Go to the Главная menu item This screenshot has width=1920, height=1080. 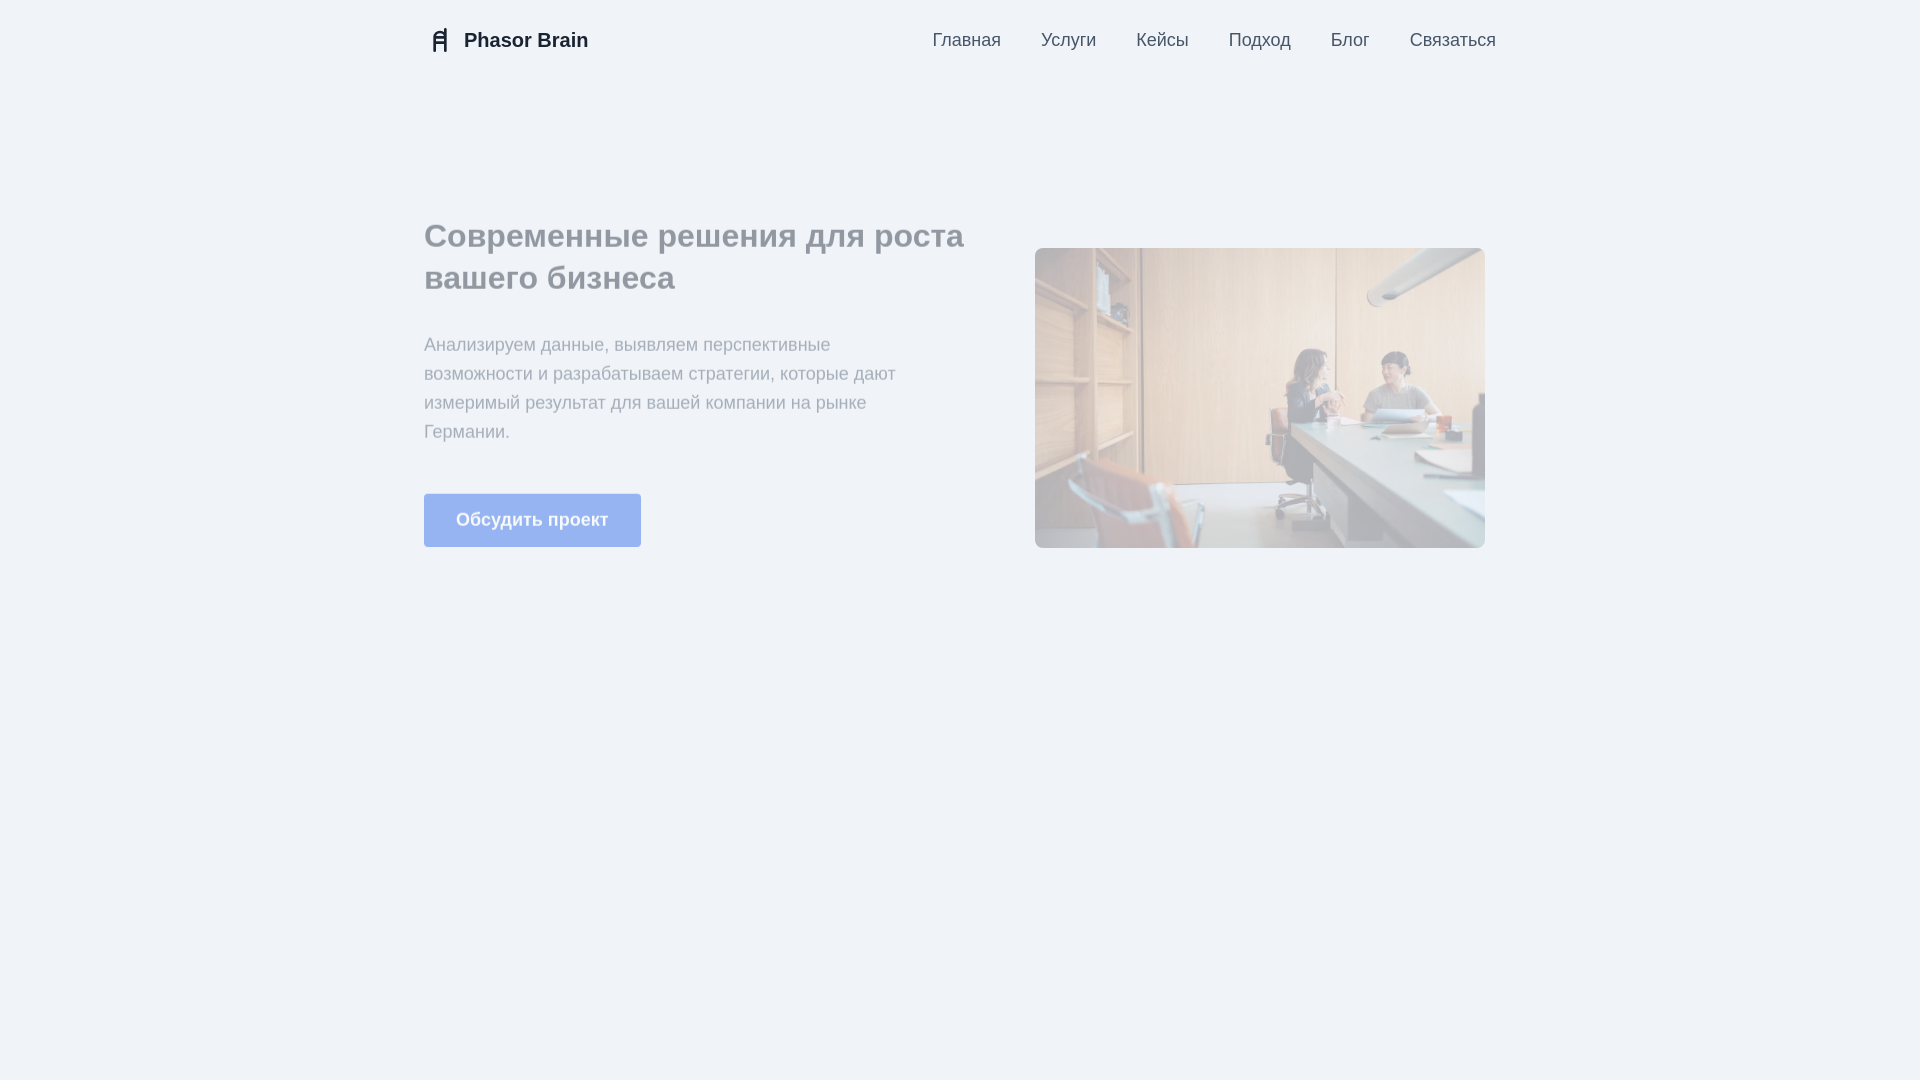966,40
